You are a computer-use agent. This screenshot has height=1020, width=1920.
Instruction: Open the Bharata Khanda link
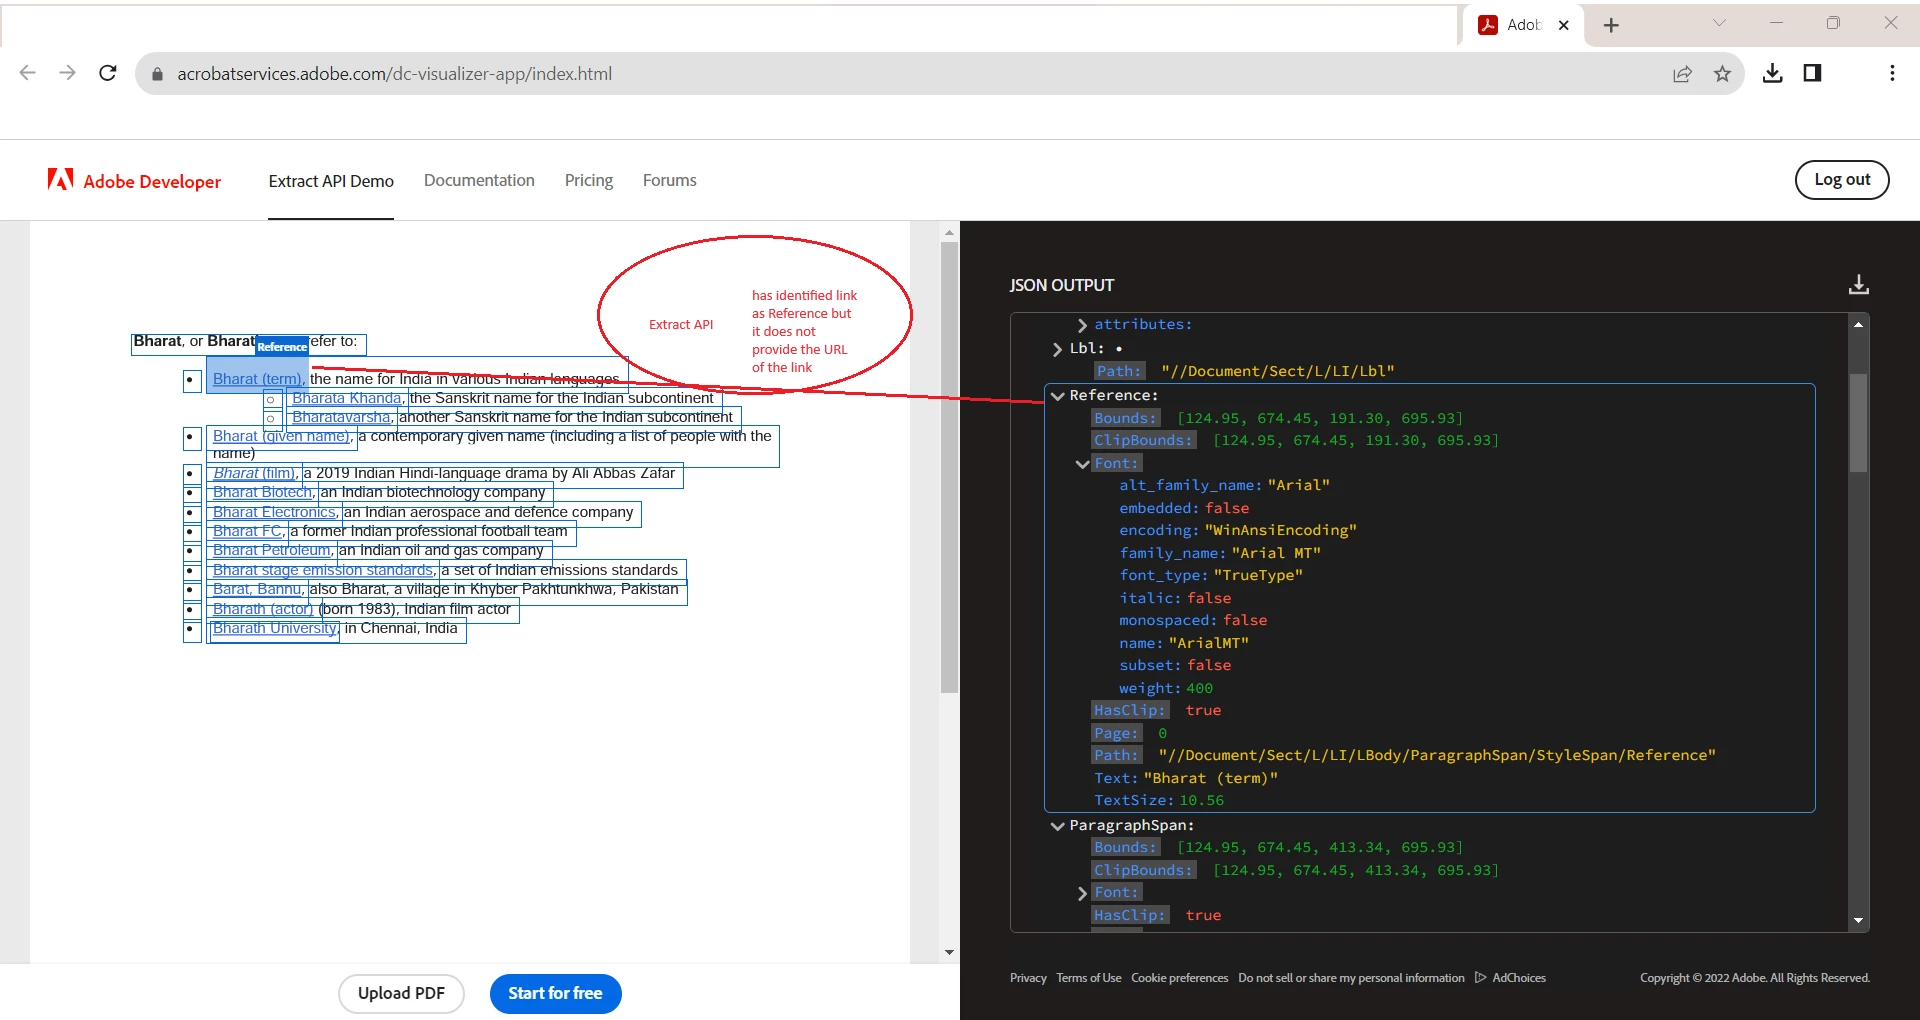pyautogui.click(x=346, y=398)
